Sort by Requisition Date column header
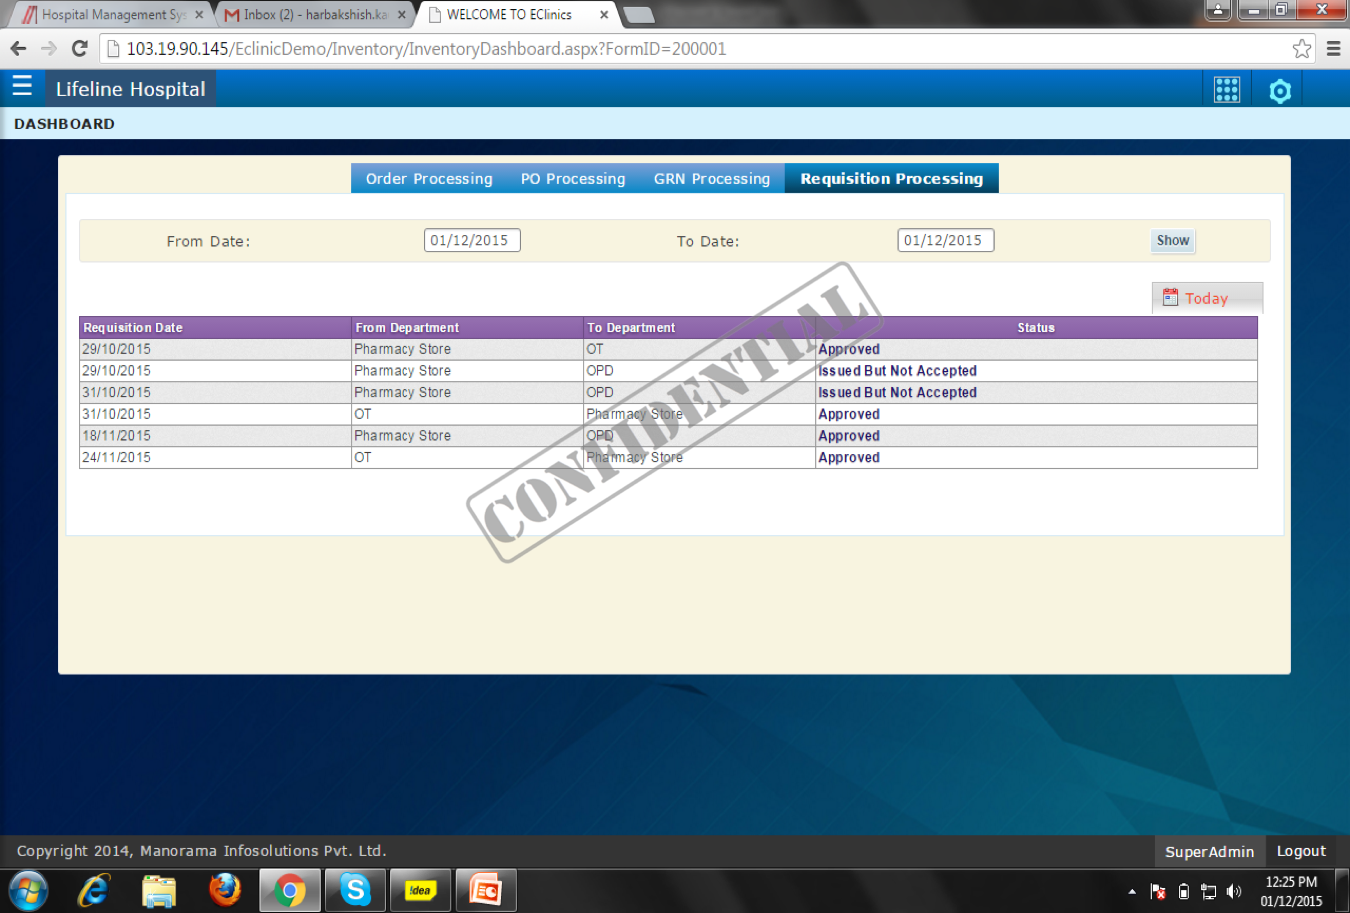The image size is (1350, 913). (x=215, y=327)
